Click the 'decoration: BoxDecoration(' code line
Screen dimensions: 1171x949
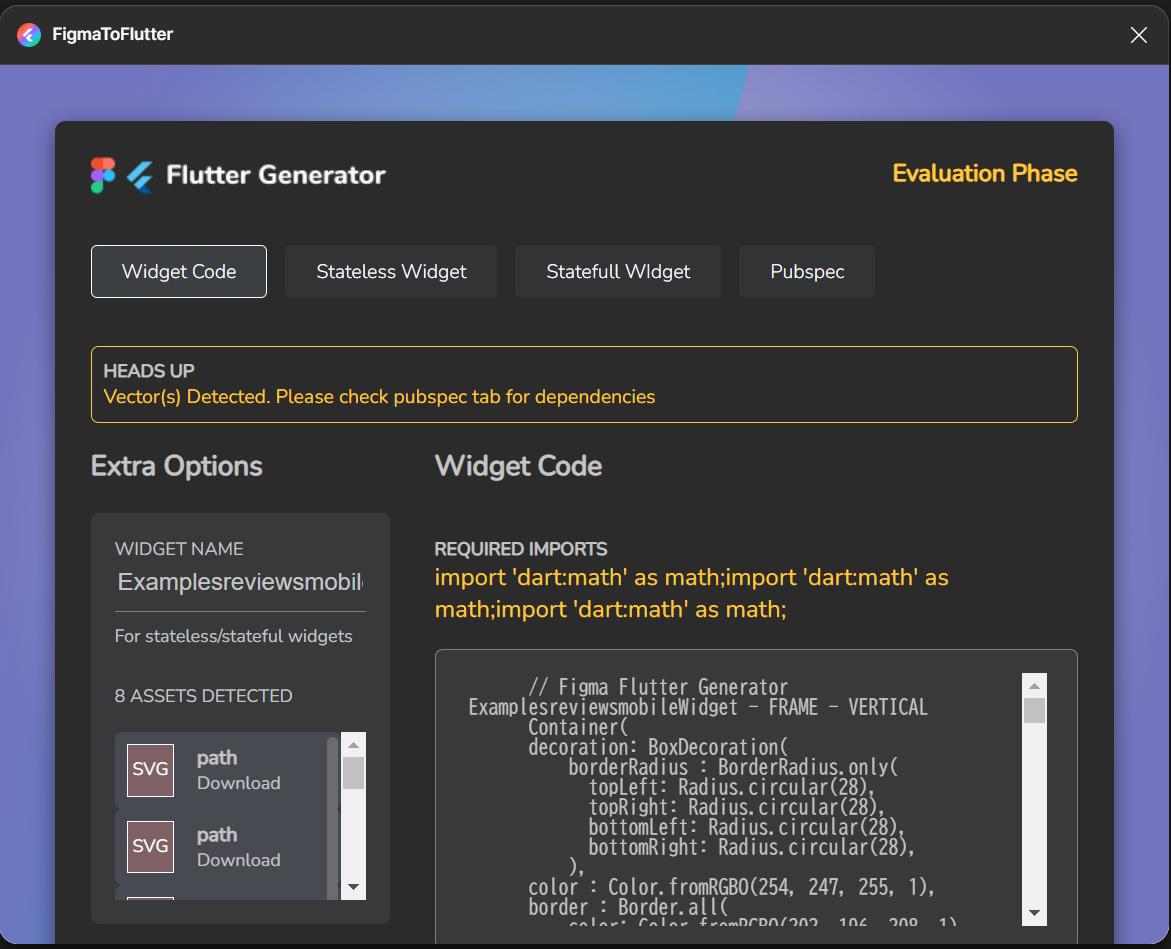click(657, 747)
